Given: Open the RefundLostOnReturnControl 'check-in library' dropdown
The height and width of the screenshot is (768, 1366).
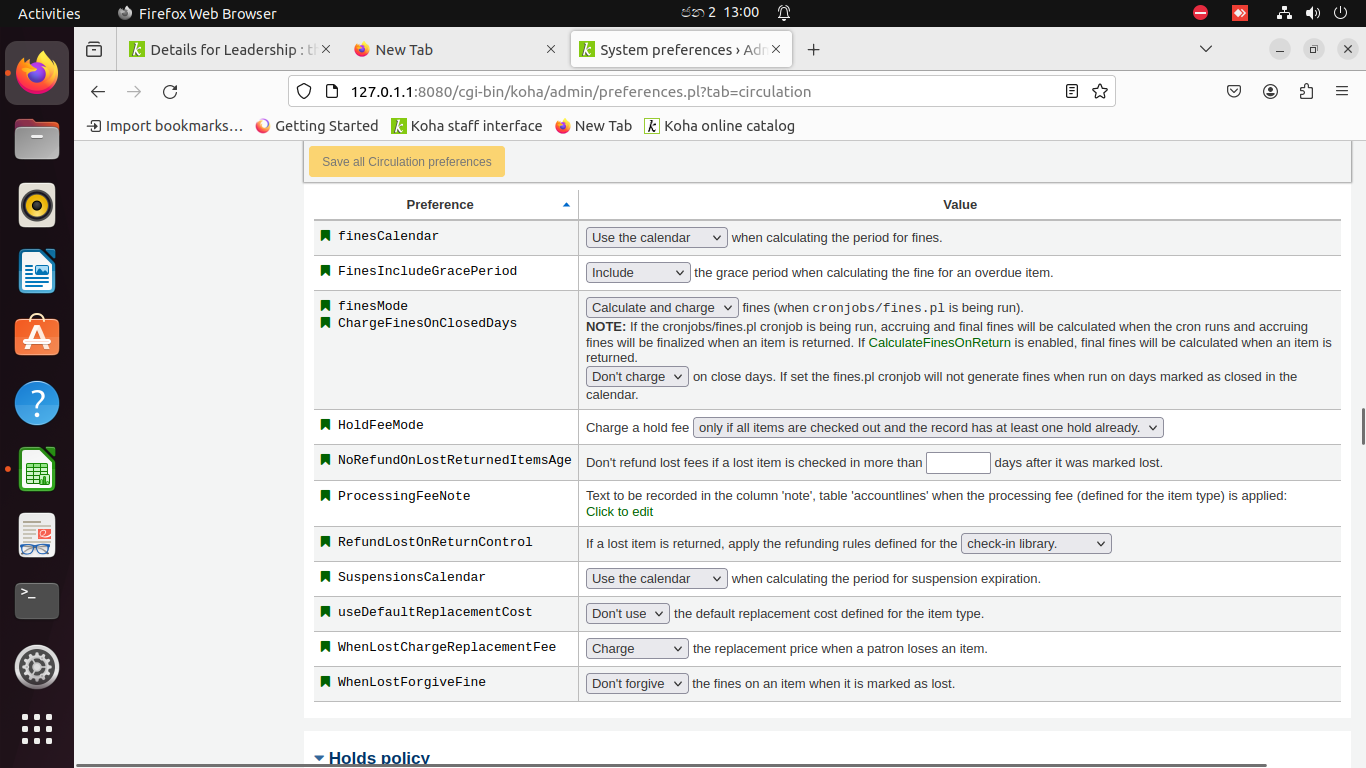Looking at the screenshot, I should tap(1036, 544).
